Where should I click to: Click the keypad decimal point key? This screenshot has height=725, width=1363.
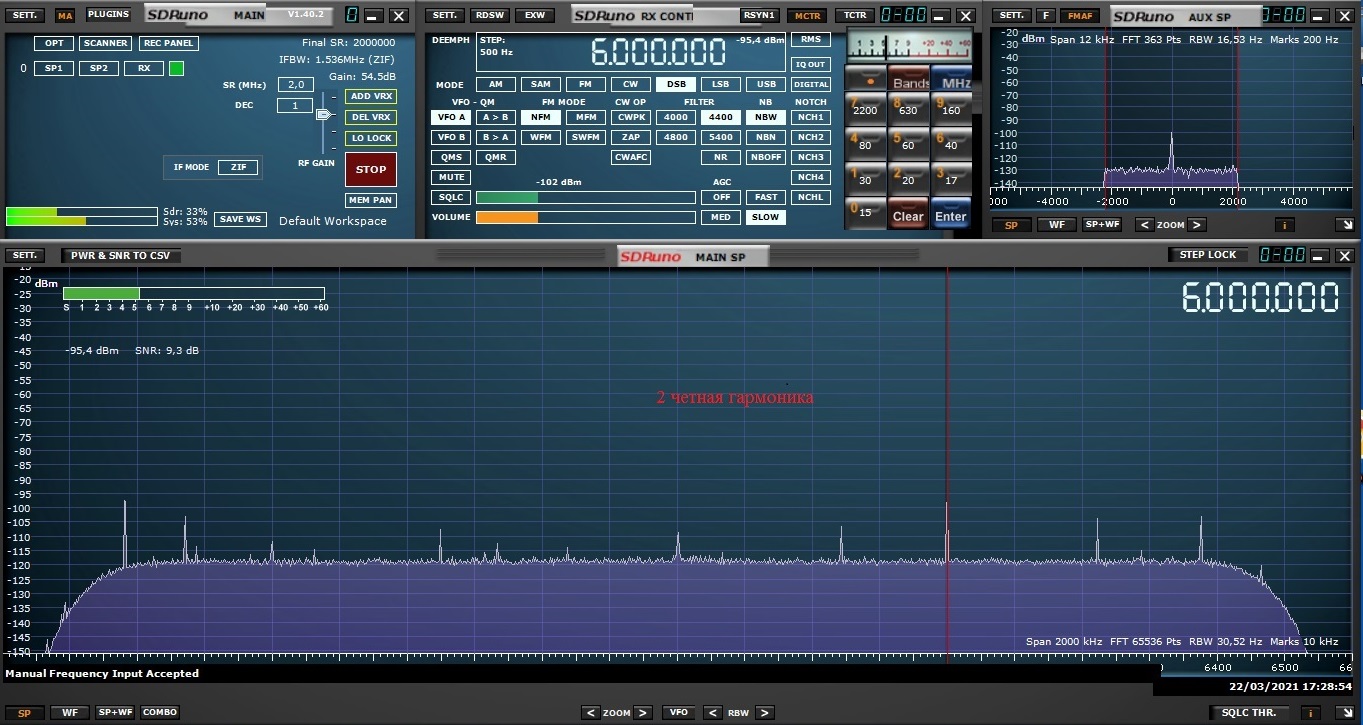866,79
